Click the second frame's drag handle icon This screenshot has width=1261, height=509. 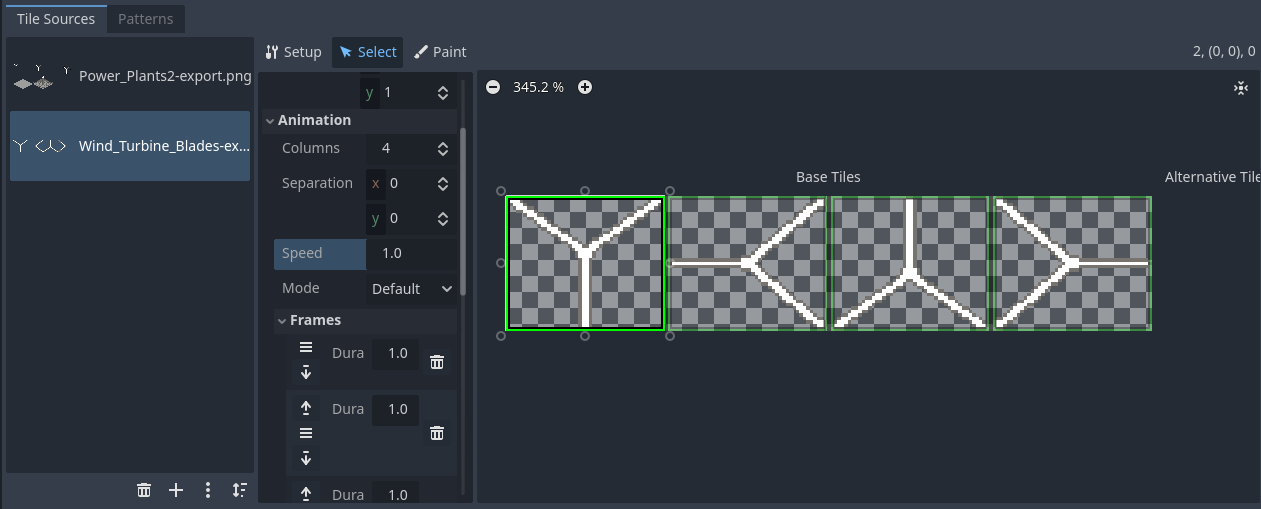[x=306, y=433]
